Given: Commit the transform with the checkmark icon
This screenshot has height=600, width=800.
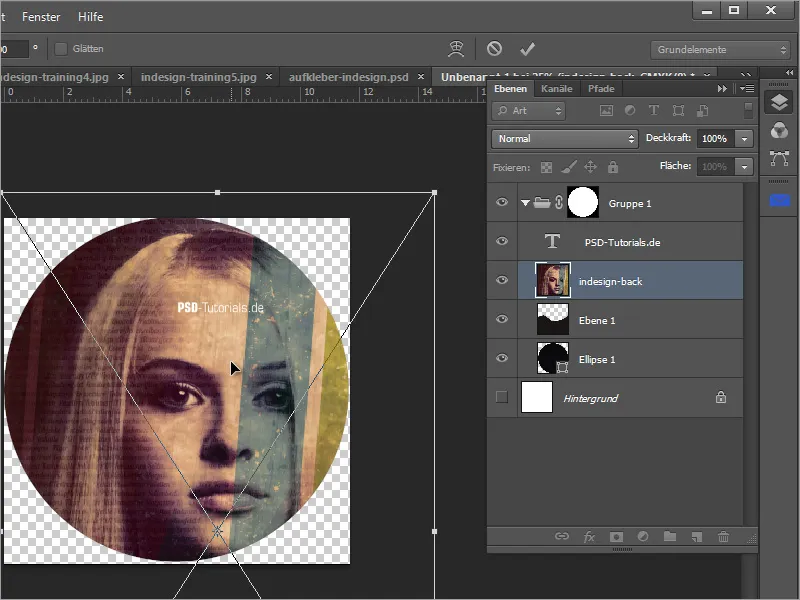Looking at the screenshot, I should point(528,49).
